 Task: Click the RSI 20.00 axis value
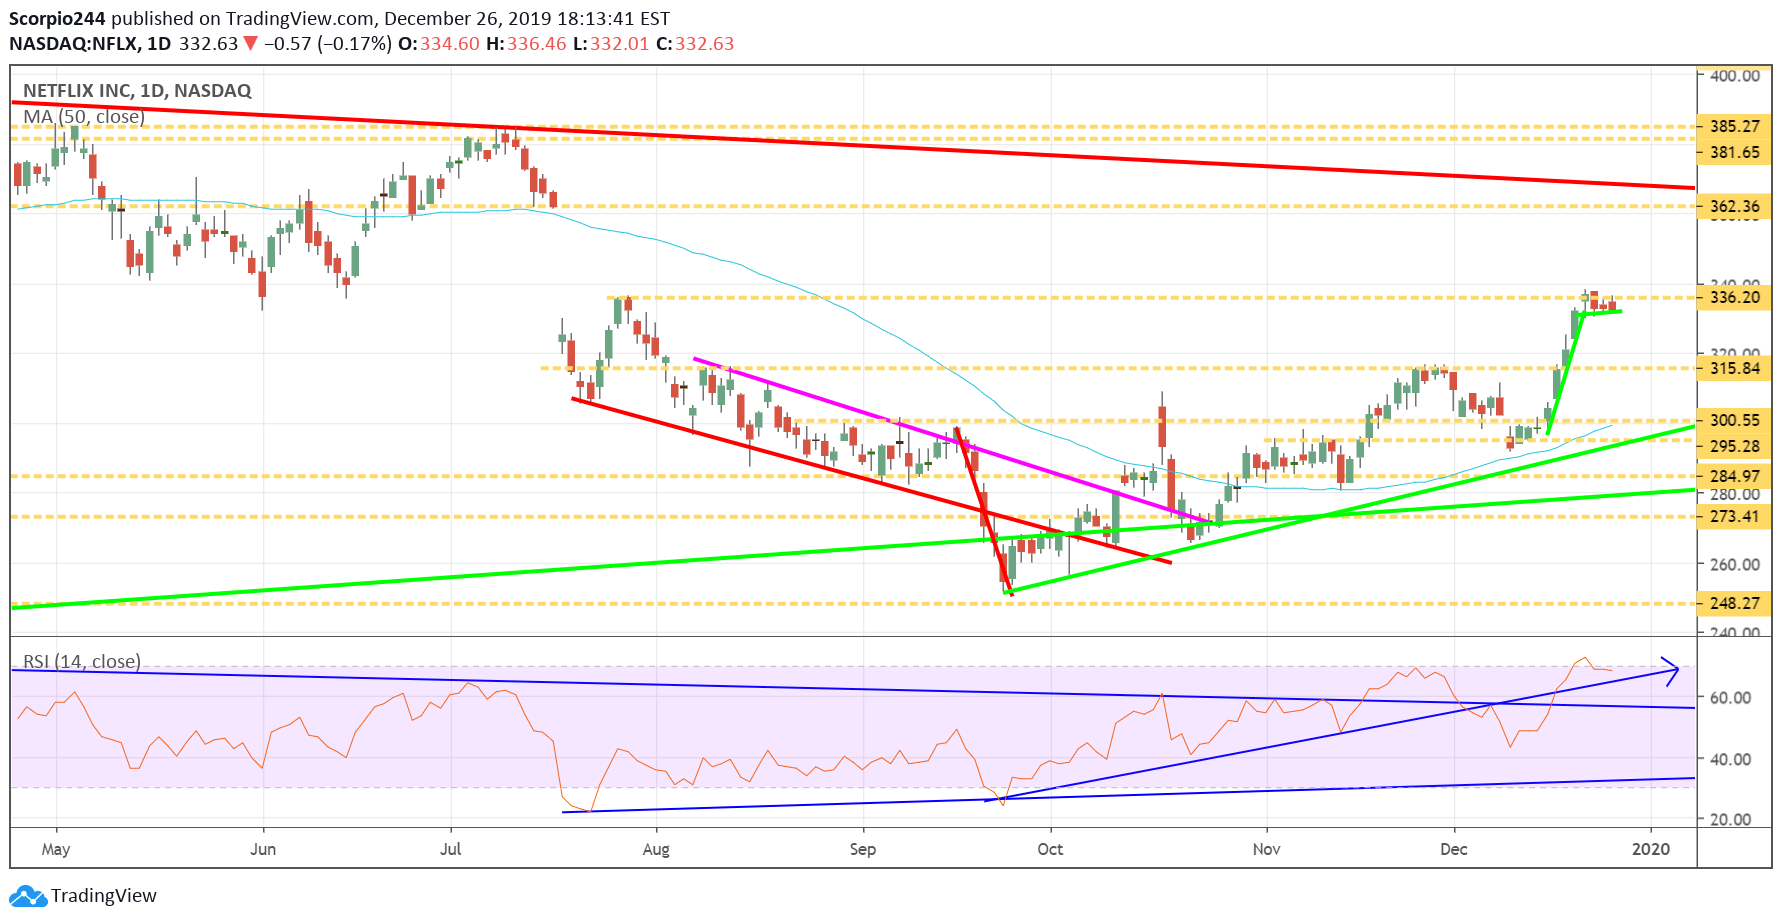1731,819
